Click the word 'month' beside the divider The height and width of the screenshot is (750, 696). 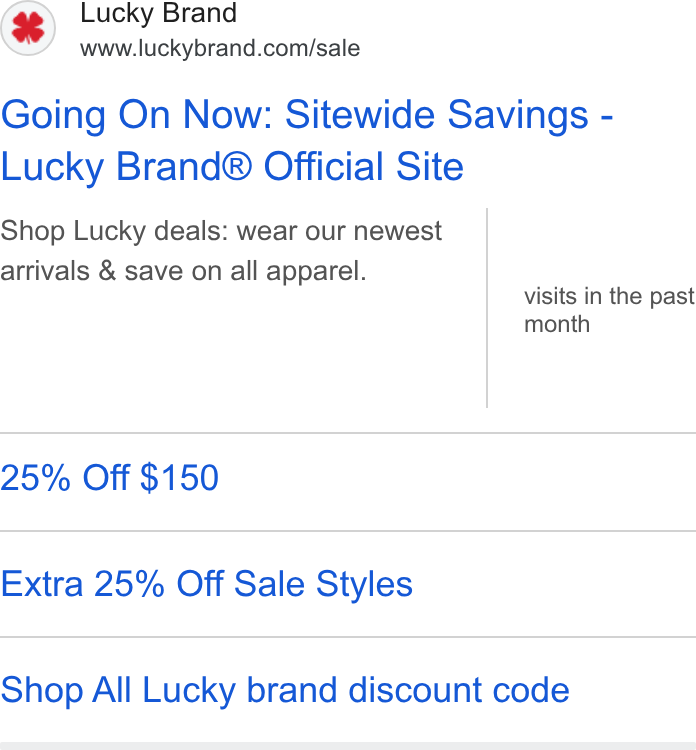(557, 324)
